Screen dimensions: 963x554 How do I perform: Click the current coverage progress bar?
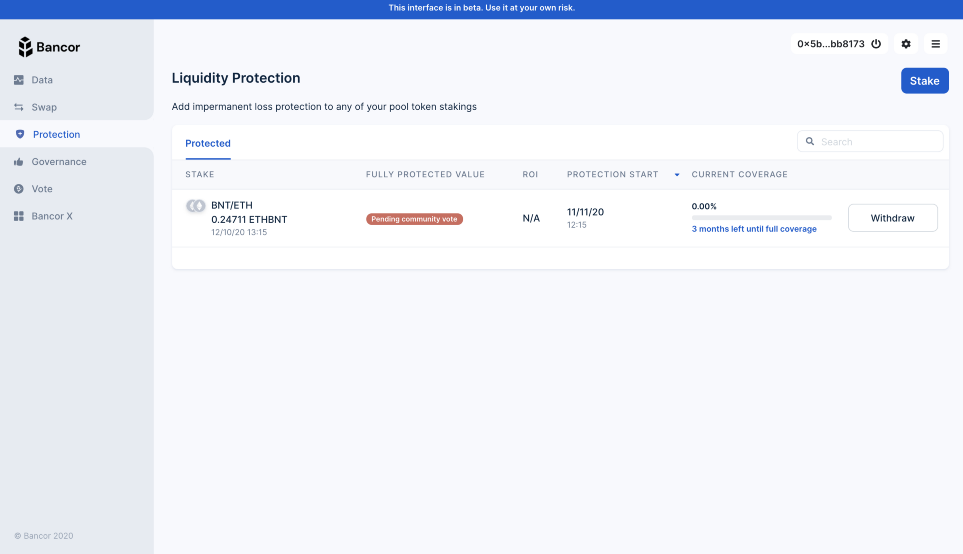(761, 217)
